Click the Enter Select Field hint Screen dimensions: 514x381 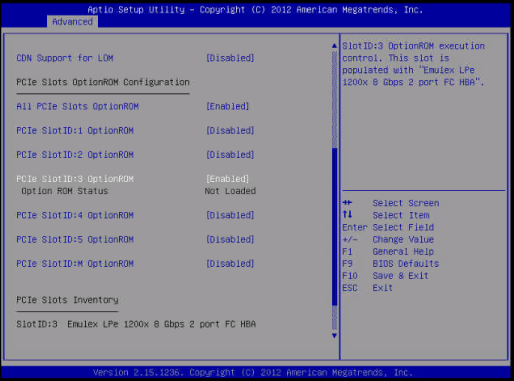tap(388, 227)
